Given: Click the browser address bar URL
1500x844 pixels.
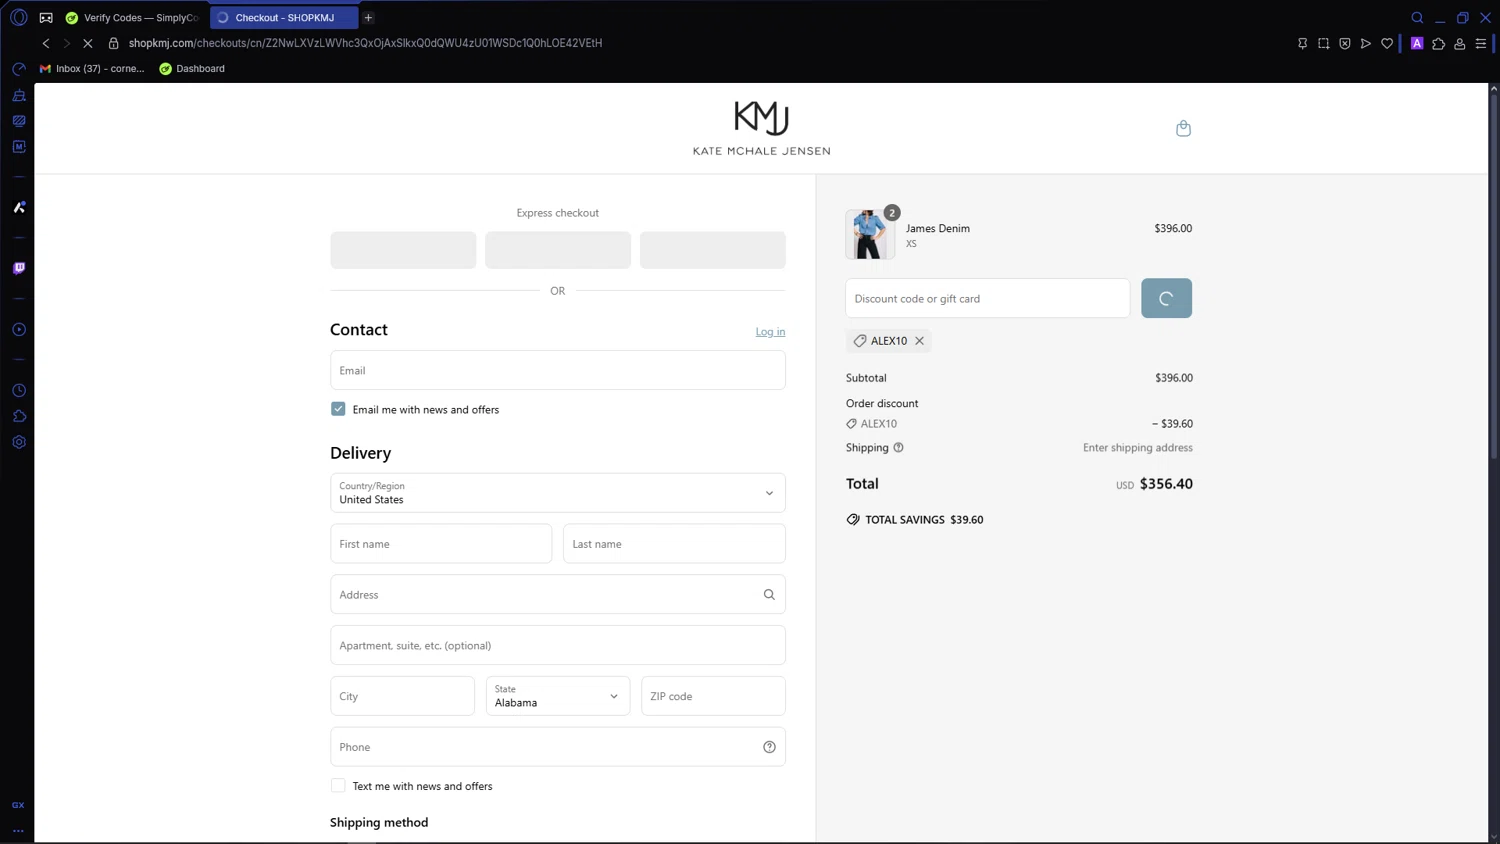Looking at the screenshot, I should [365, 43].
